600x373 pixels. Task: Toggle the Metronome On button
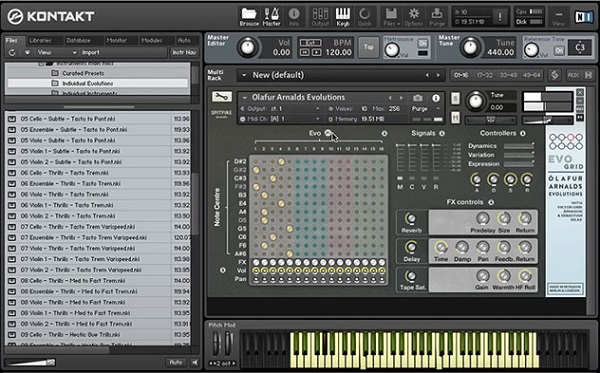[422, 43]
